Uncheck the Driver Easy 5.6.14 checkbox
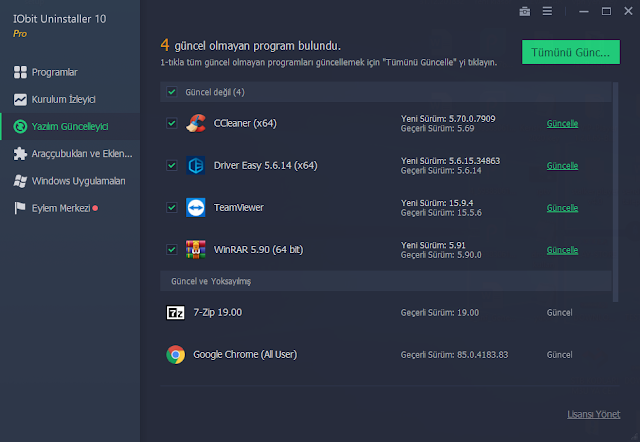The height and width of the screenshot is (442, 640). [x=172, y=165]
